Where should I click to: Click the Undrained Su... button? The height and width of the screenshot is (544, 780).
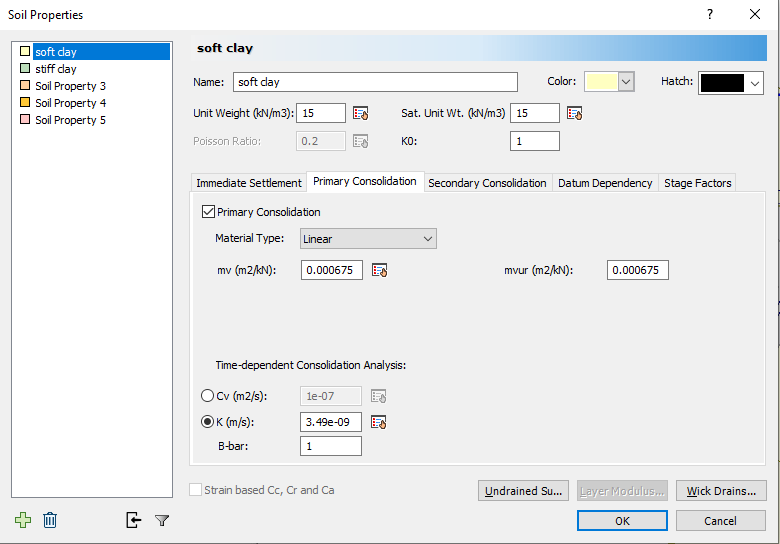point(523,491)
